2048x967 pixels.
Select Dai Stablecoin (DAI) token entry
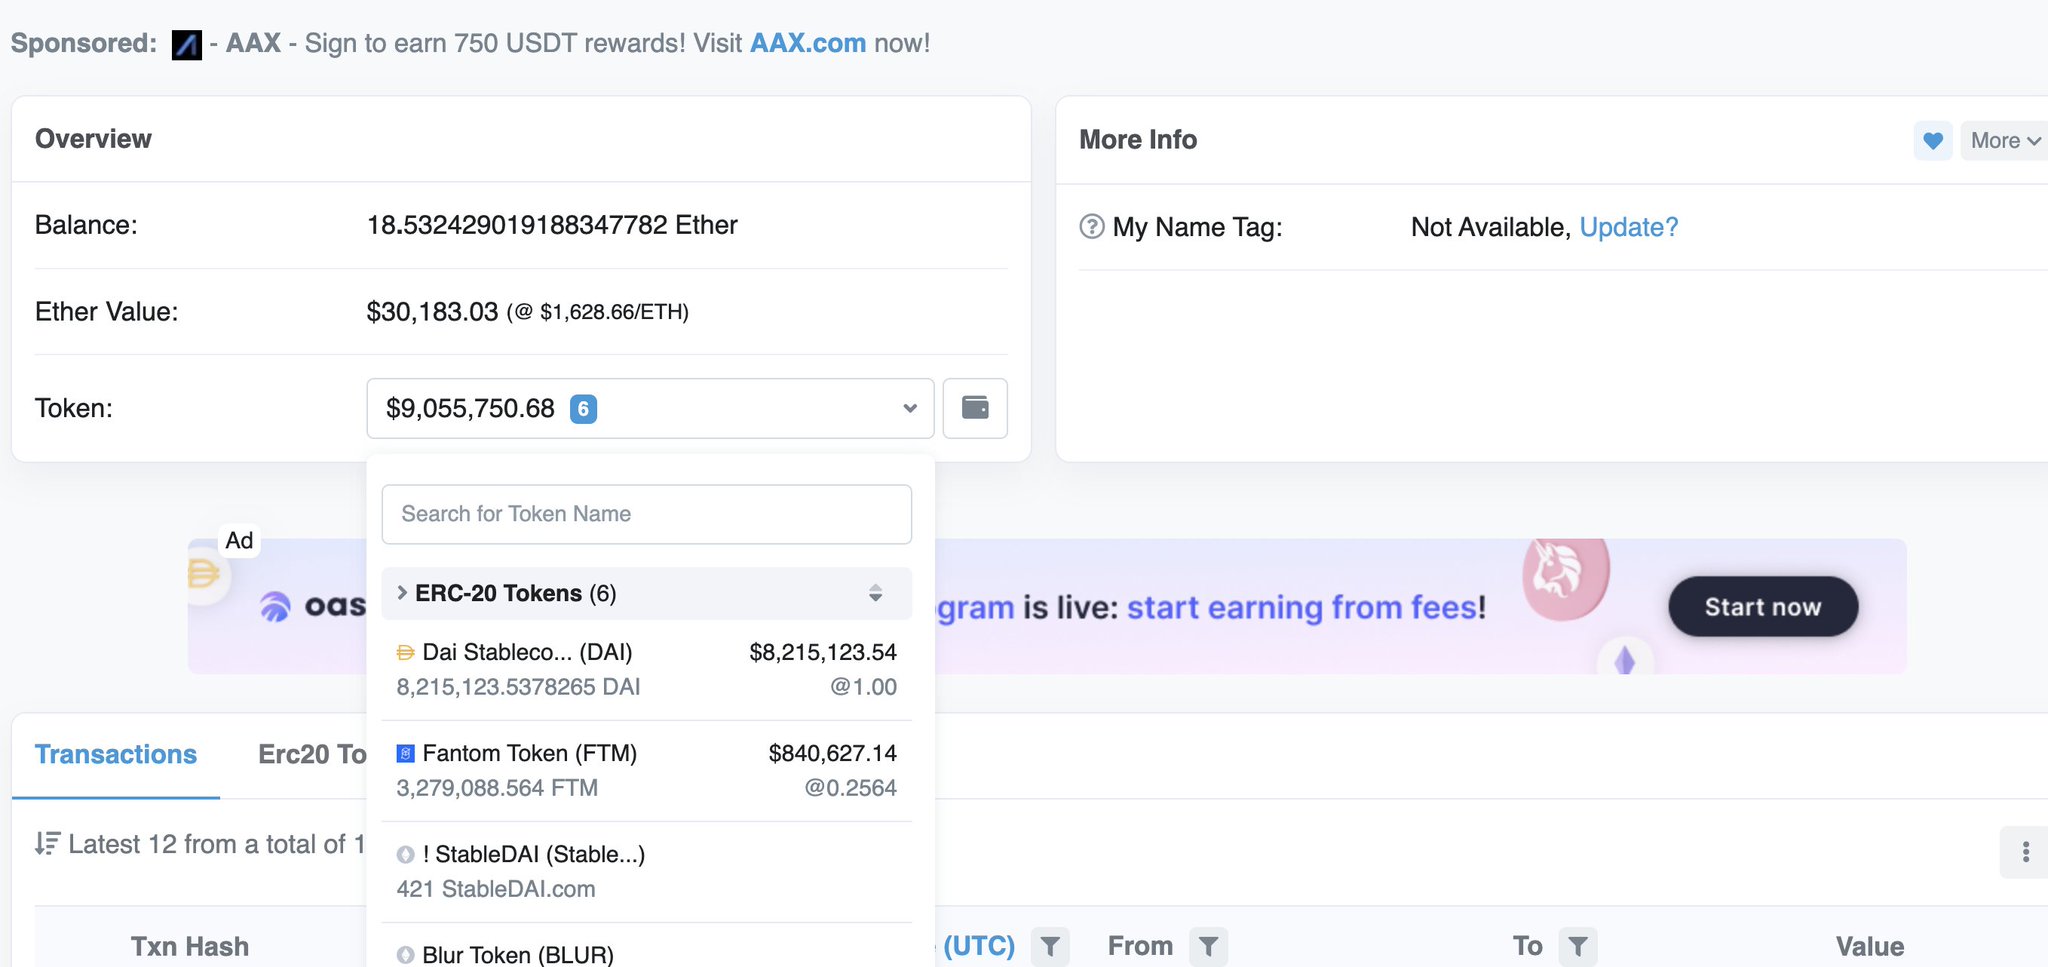tap(646, 669)
